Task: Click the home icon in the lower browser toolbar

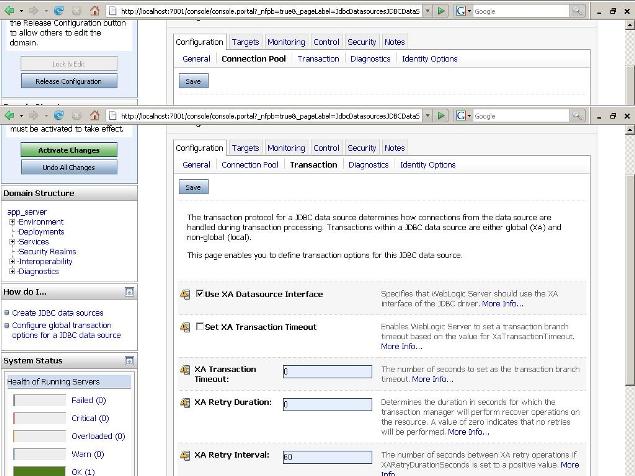Action: (94, 116)
